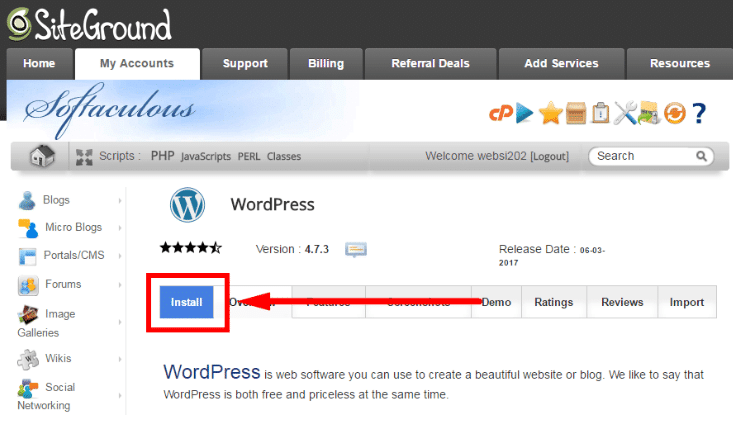Image resolution: width=733 pixels, height=422 pixels.
Task: Click the Image Galleries category icon
Action: point(28,315)
